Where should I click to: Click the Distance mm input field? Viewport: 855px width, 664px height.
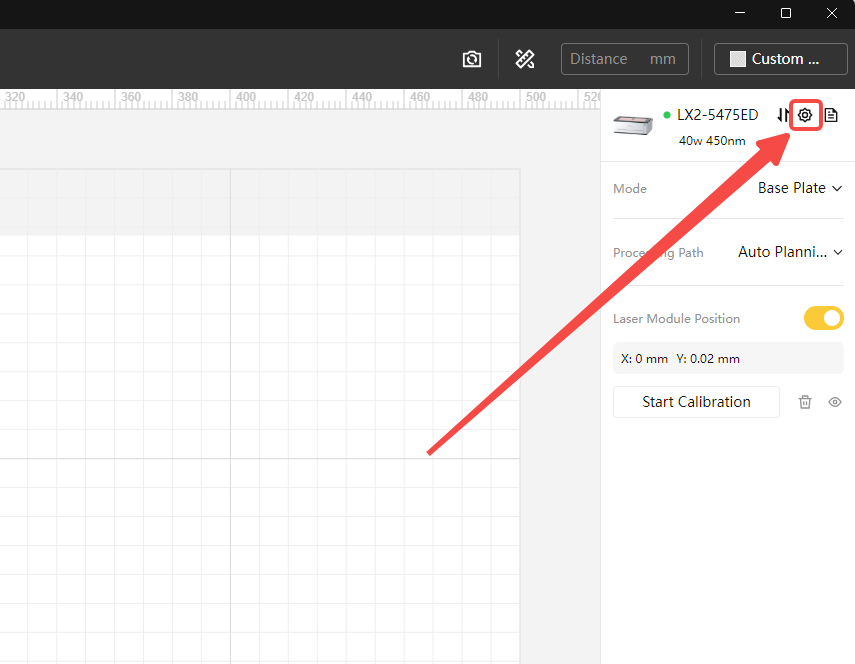(624, 59)
